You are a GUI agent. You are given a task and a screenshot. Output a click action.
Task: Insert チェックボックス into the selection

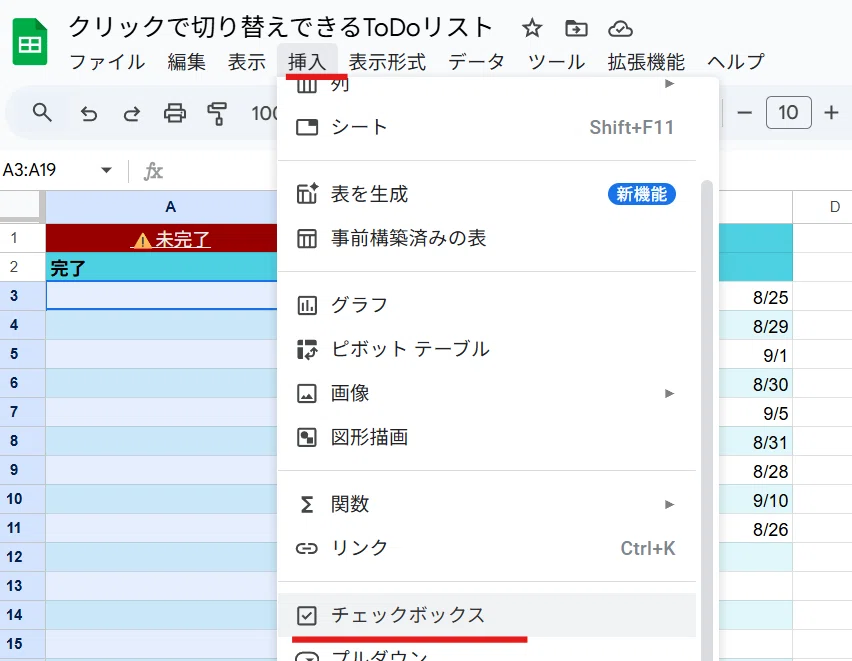486,615
